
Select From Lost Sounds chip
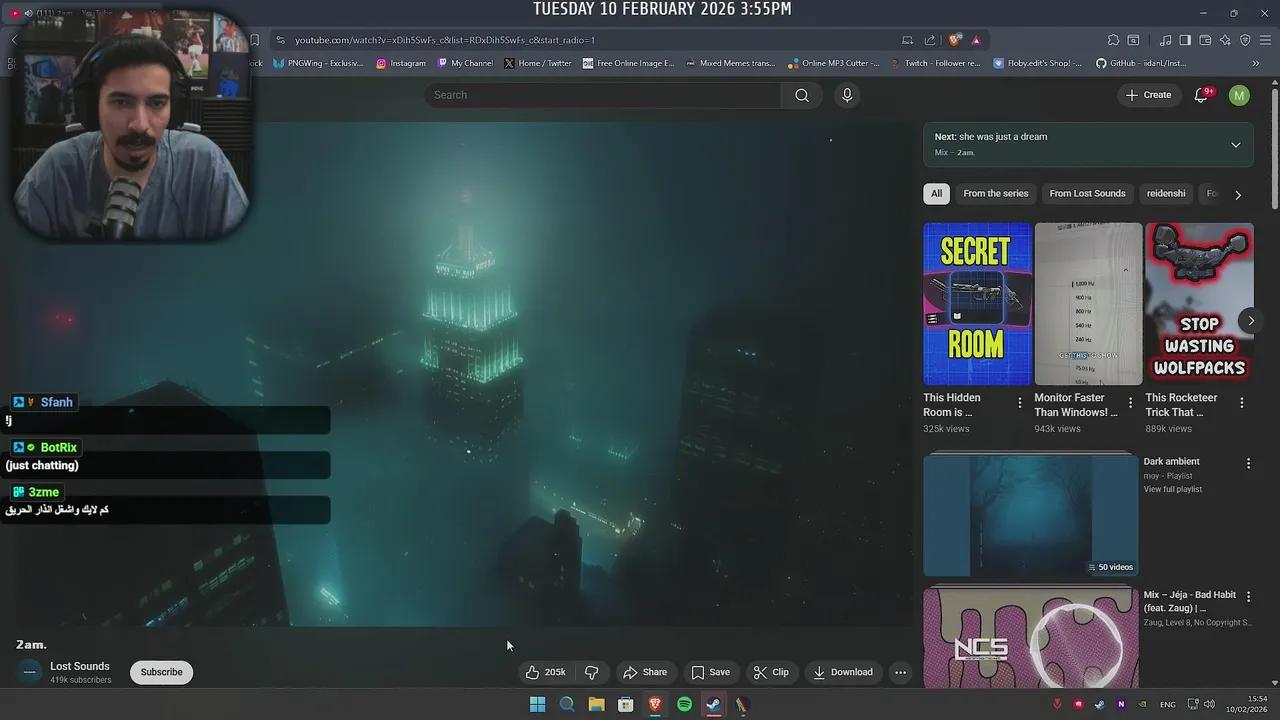(x=1087, y=193)
